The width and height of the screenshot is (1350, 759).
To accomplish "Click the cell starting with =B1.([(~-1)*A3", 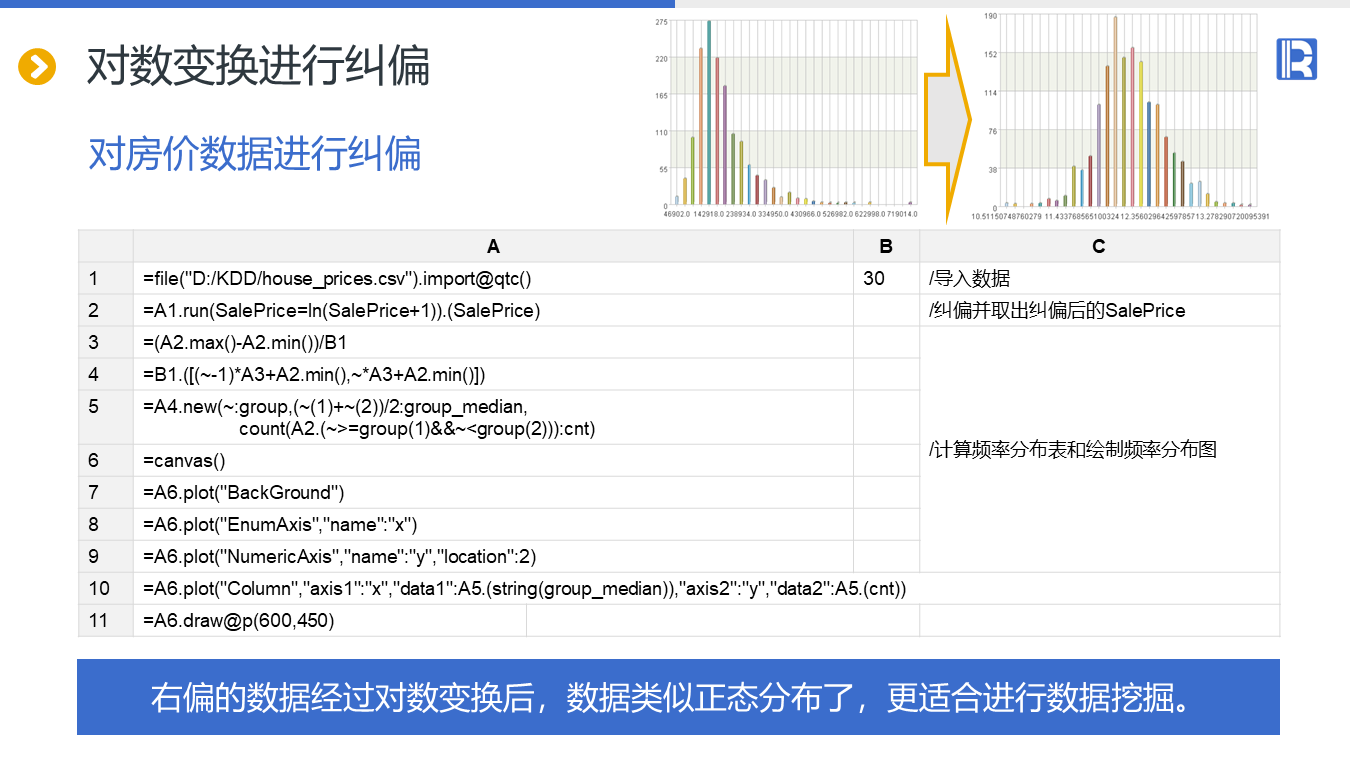I will click(493, 374).
